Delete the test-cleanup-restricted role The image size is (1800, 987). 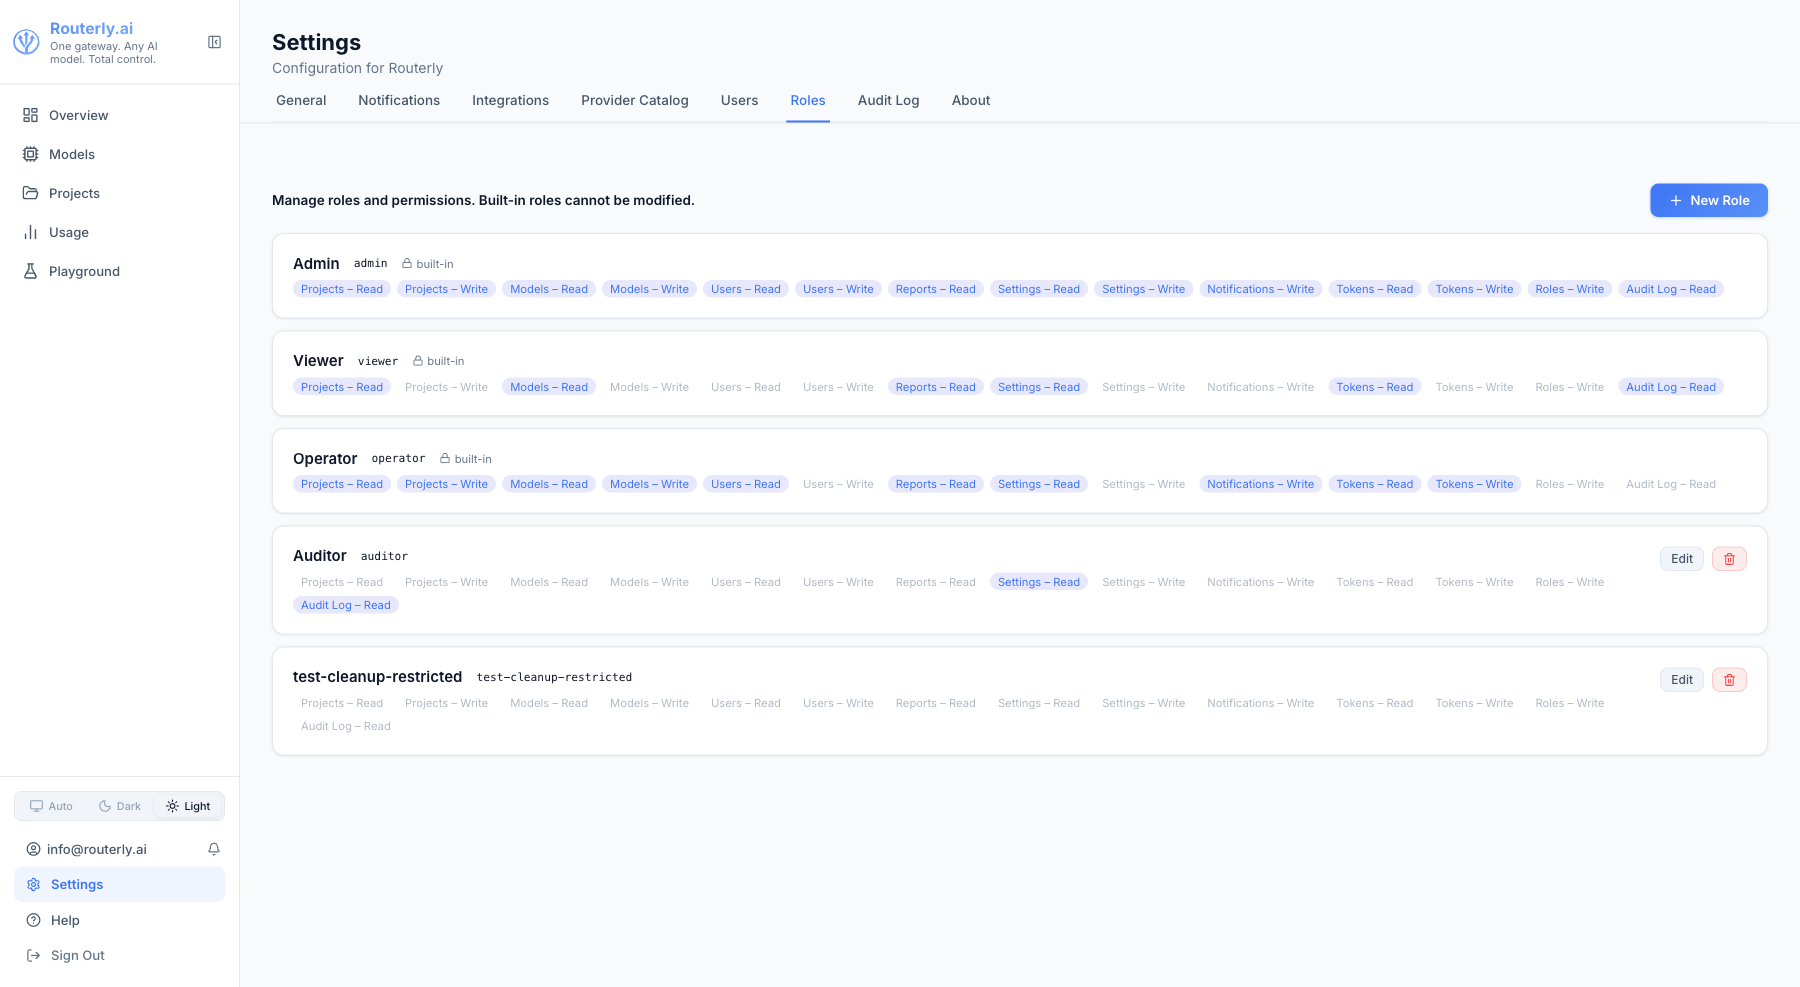[1729, 680]
